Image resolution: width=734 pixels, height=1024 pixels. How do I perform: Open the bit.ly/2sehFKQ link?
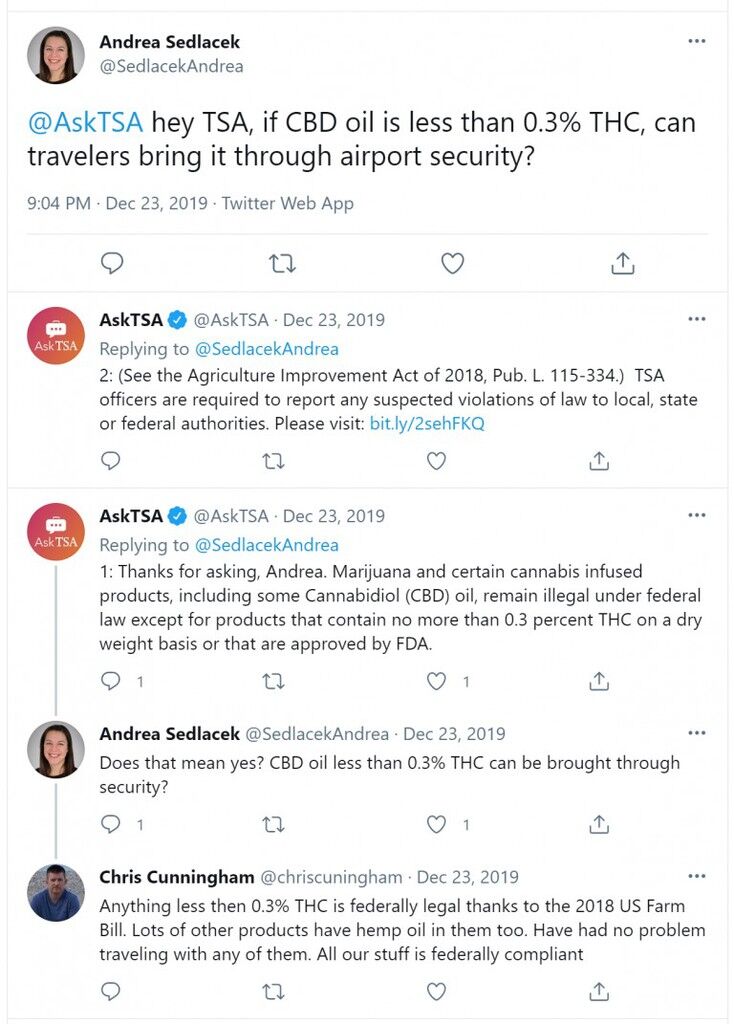pos(427,423)
